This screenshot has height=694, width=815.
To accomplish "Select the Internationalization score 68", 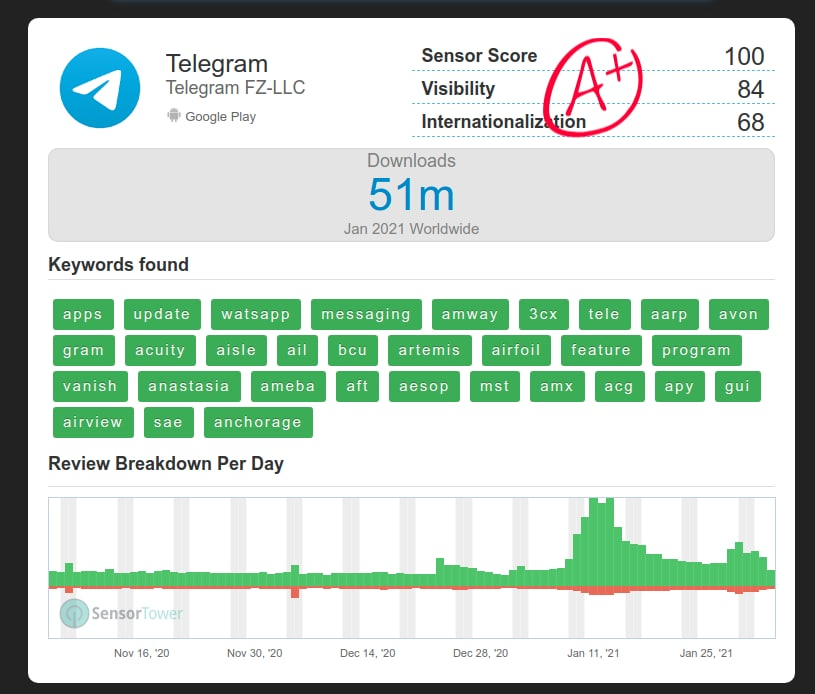I will [x=750, y=122].
